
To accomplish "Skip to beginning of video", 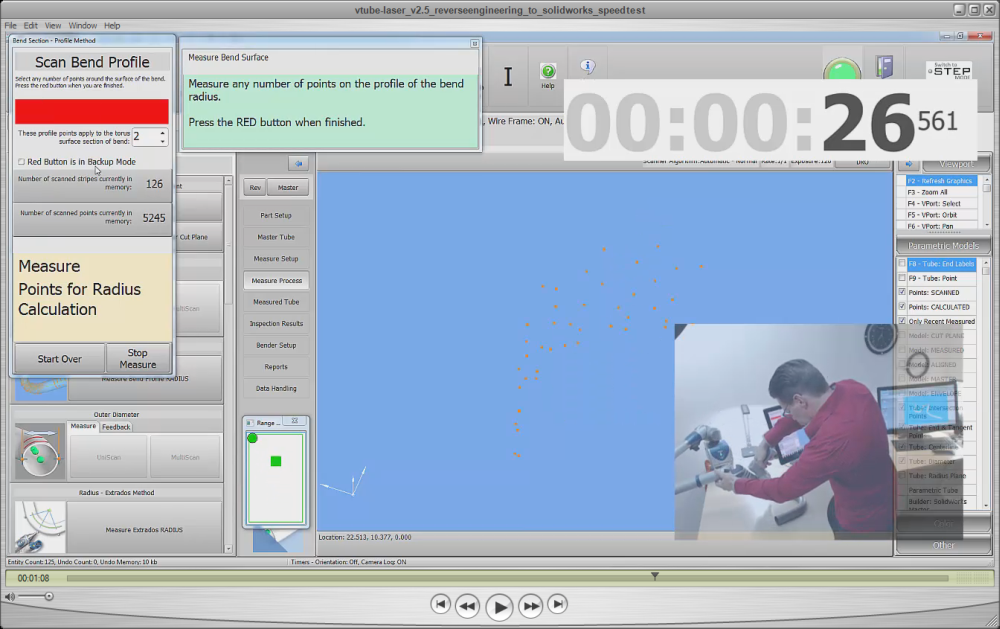I will point(440,604).
